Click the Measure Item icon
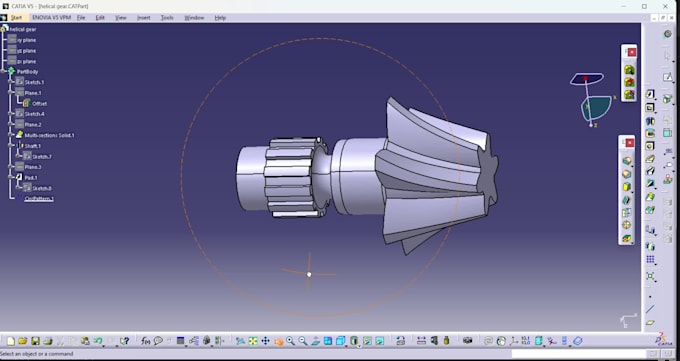This screenshot has width=680, height=361. [434, 341]
